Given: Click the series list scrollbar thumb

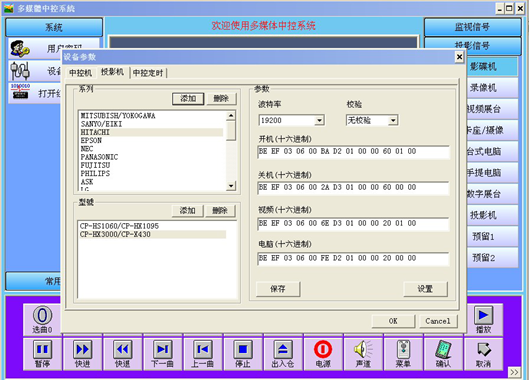Looking at the screenshot, I should point(231,131).
